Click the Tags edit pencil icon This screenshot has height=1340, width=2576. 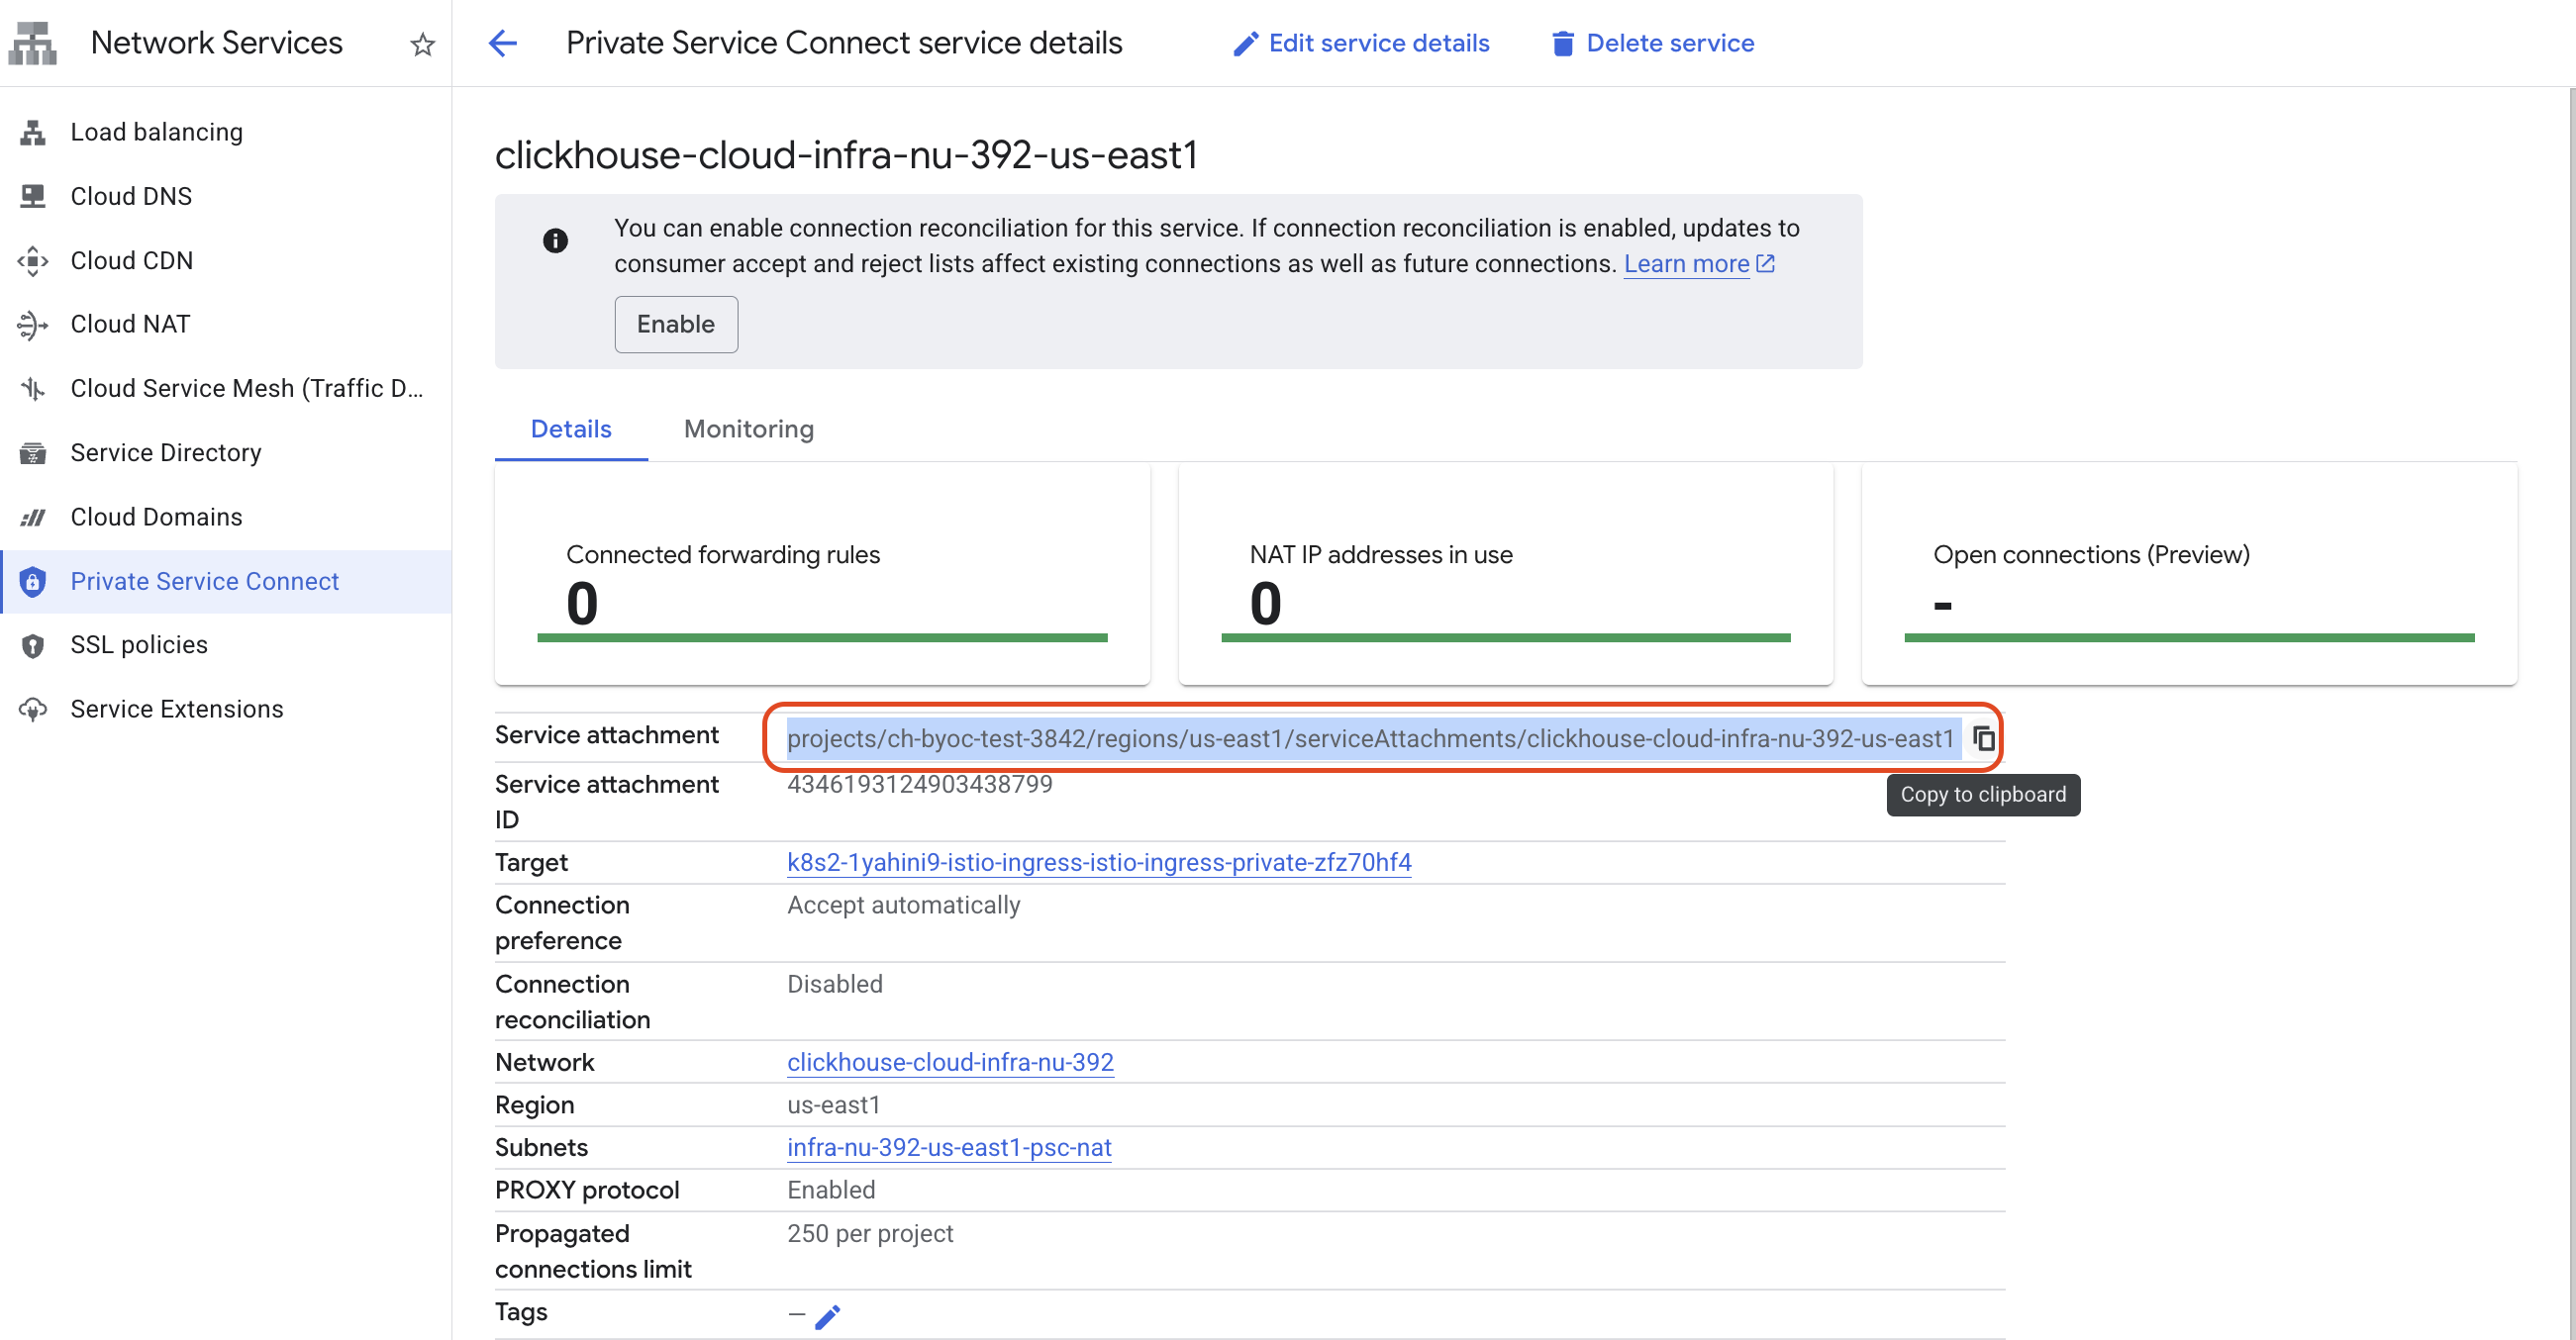[x=827, y=1316]
